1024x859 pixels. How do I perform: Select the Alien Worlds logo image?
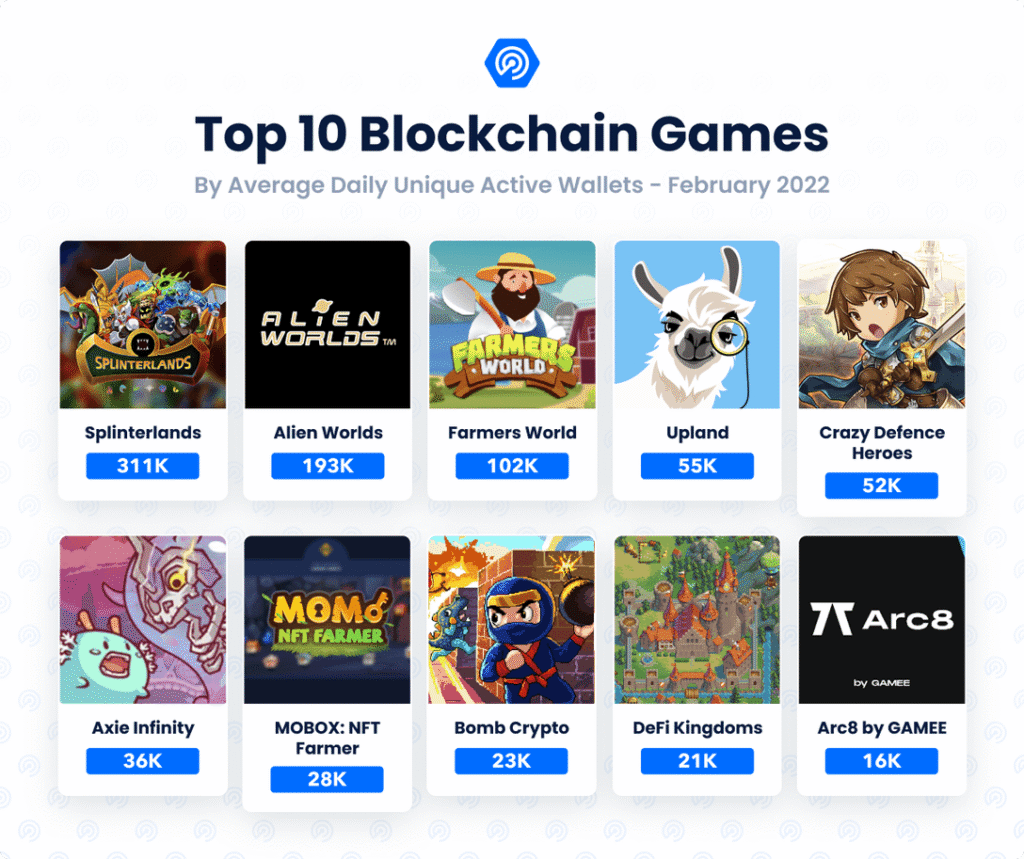[327, 324]
